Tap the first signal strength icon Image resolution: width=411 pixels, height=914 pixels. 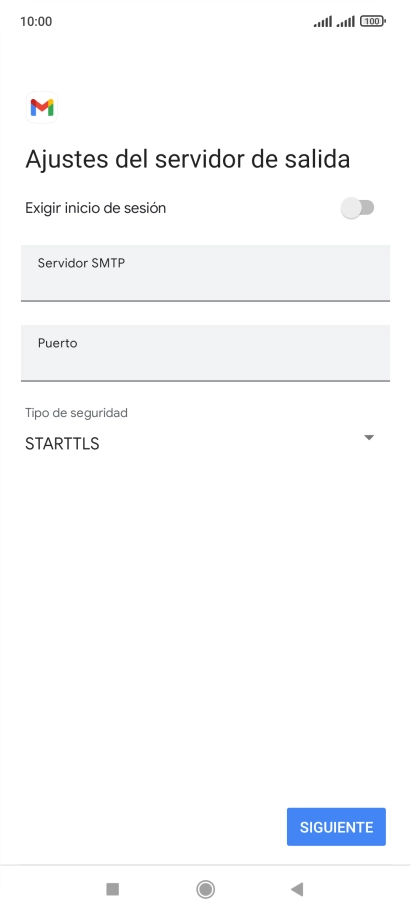[323, 22]
